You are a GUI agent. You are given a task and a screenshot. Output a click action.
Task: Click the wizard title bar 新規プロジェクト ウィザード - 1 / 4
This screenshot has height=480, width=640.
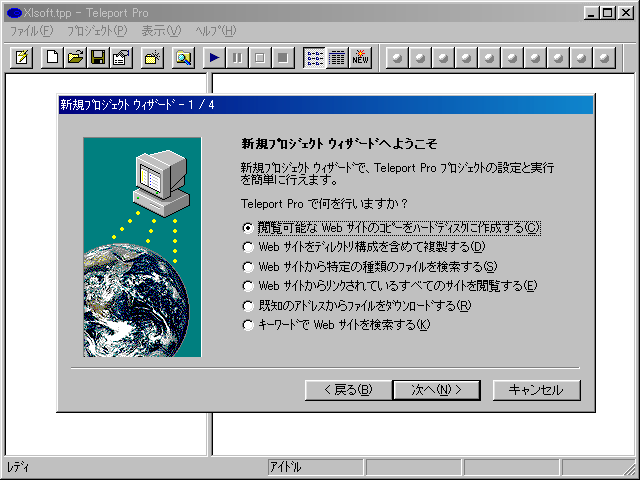(326, 105)
